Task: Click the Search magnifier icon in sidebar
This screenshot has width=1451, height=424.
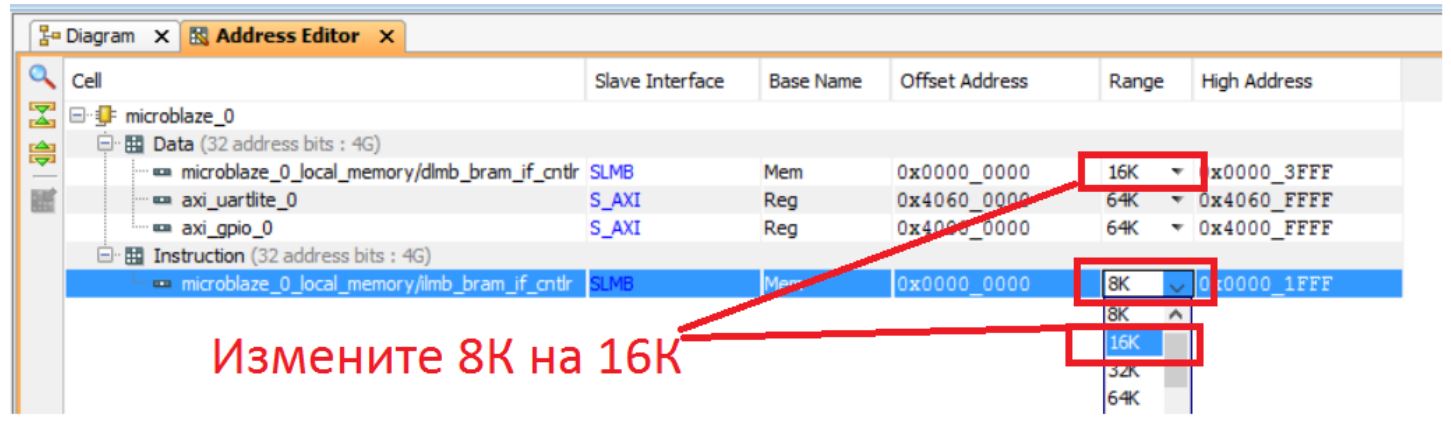Action: tap(40, 76)
